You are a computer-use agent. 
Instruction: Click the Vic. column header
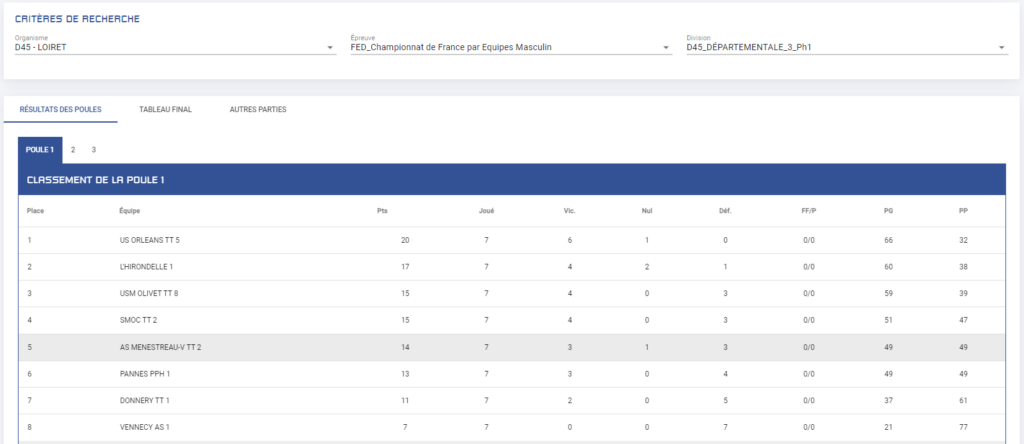pyautogui.click(x=569, y=211)
